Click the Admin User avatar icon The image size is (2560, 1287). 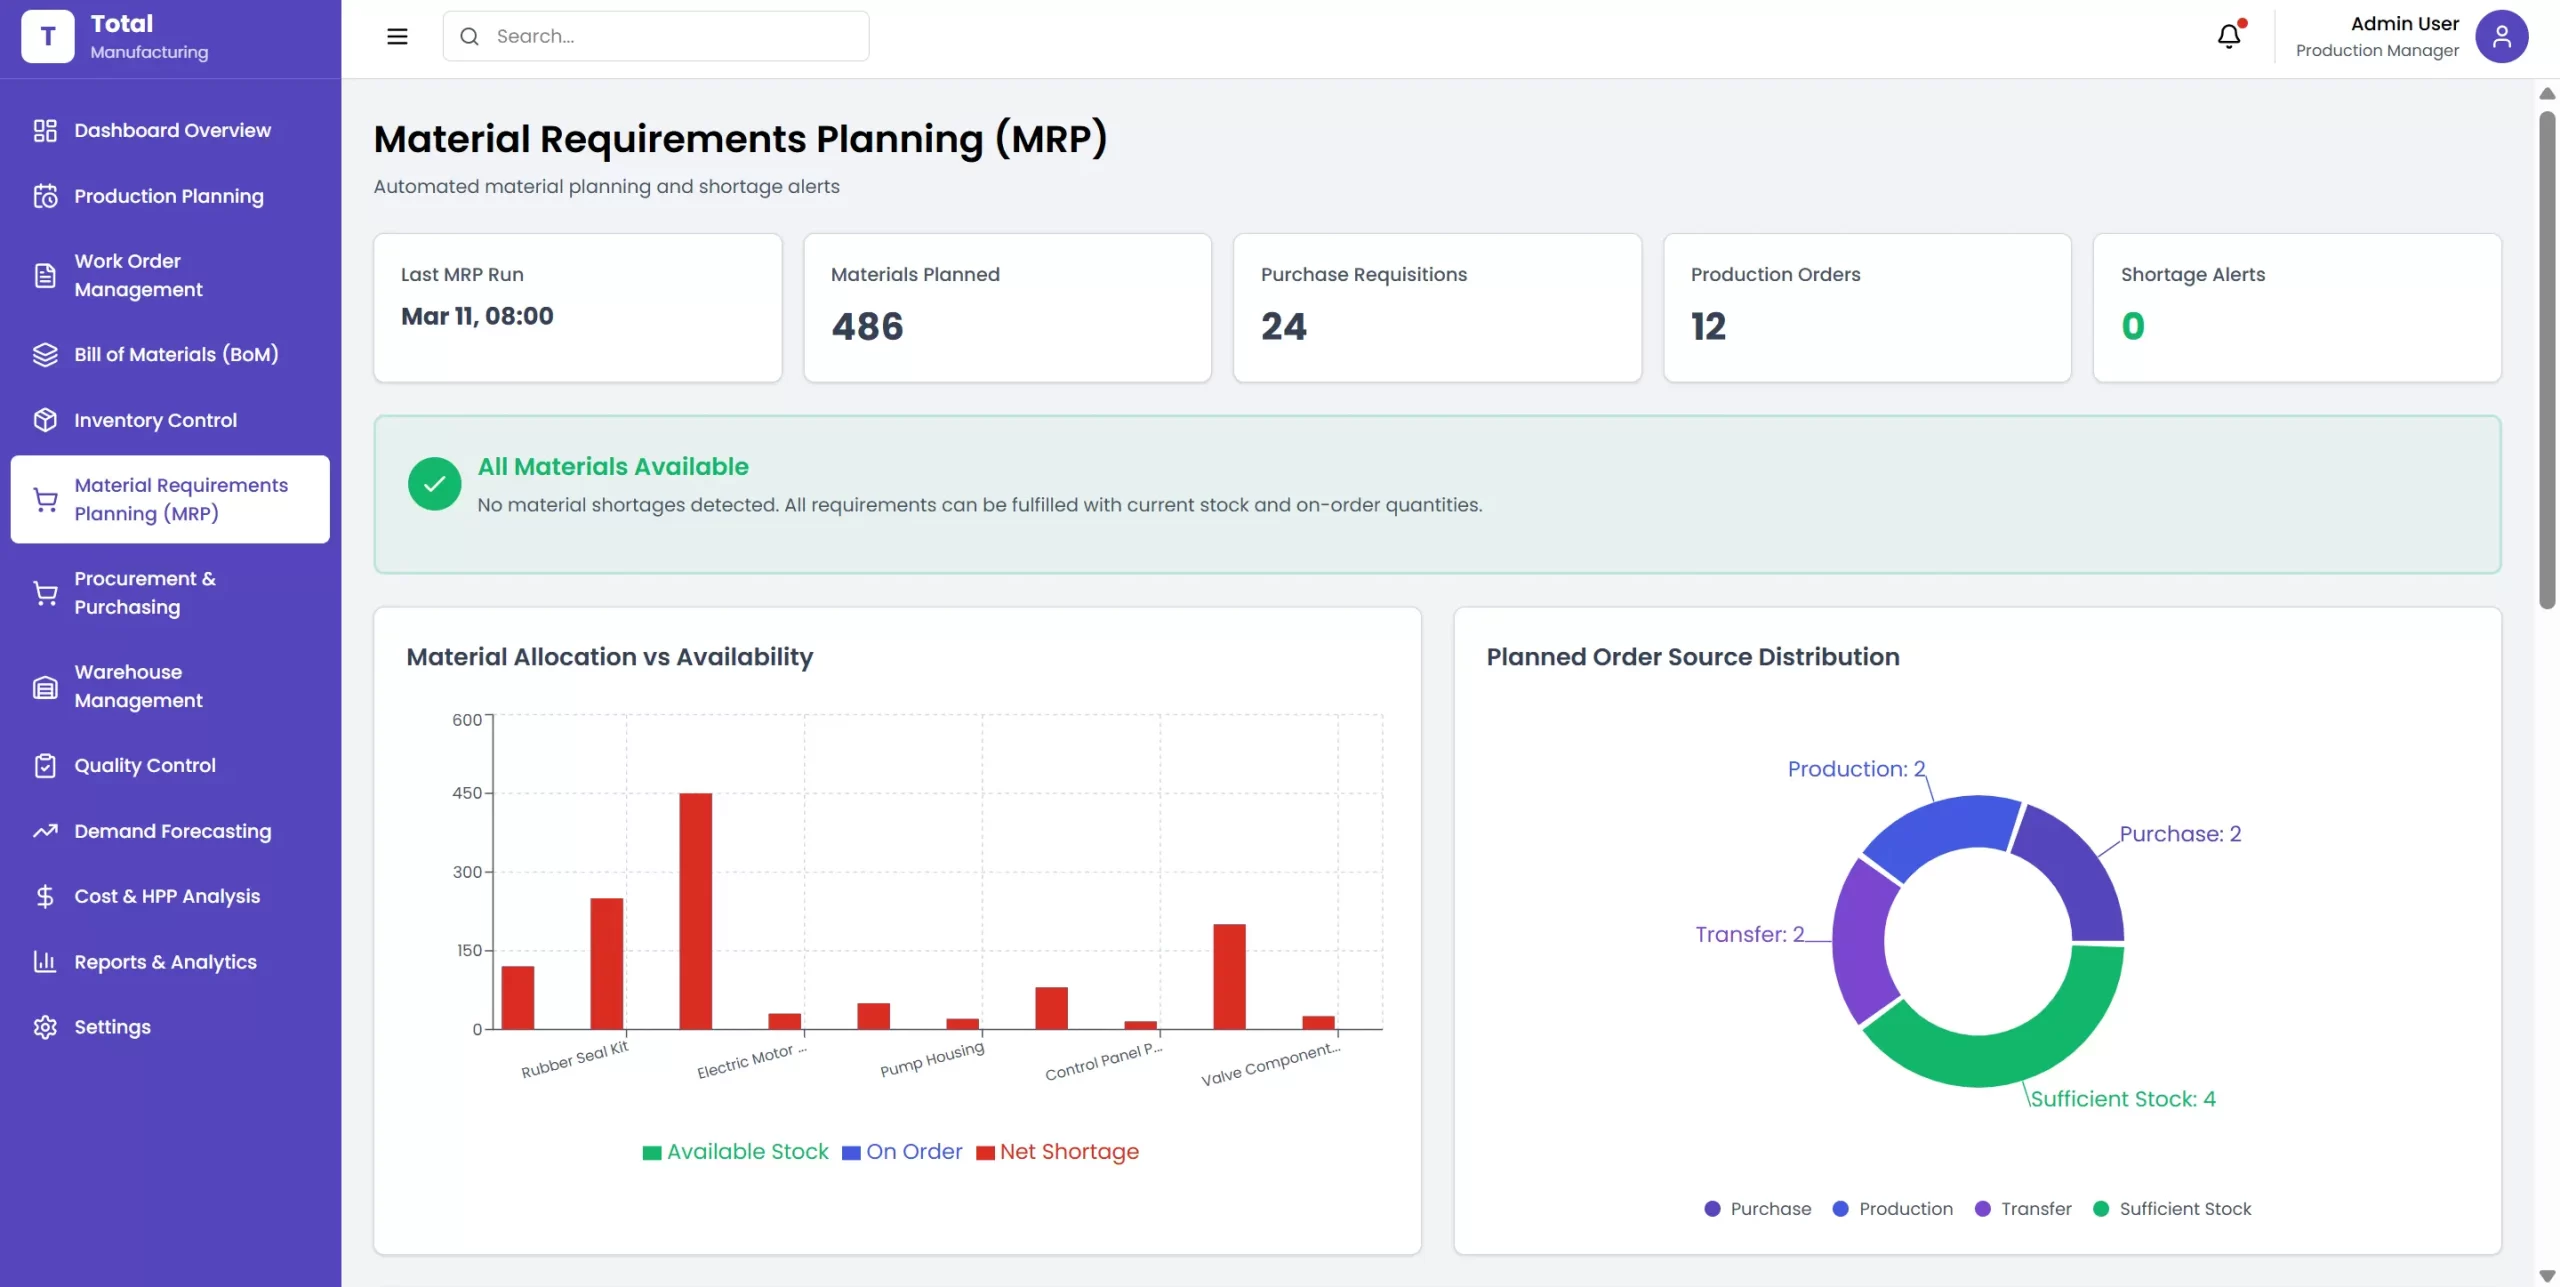pyautogui.click(x=2501, y=37)
